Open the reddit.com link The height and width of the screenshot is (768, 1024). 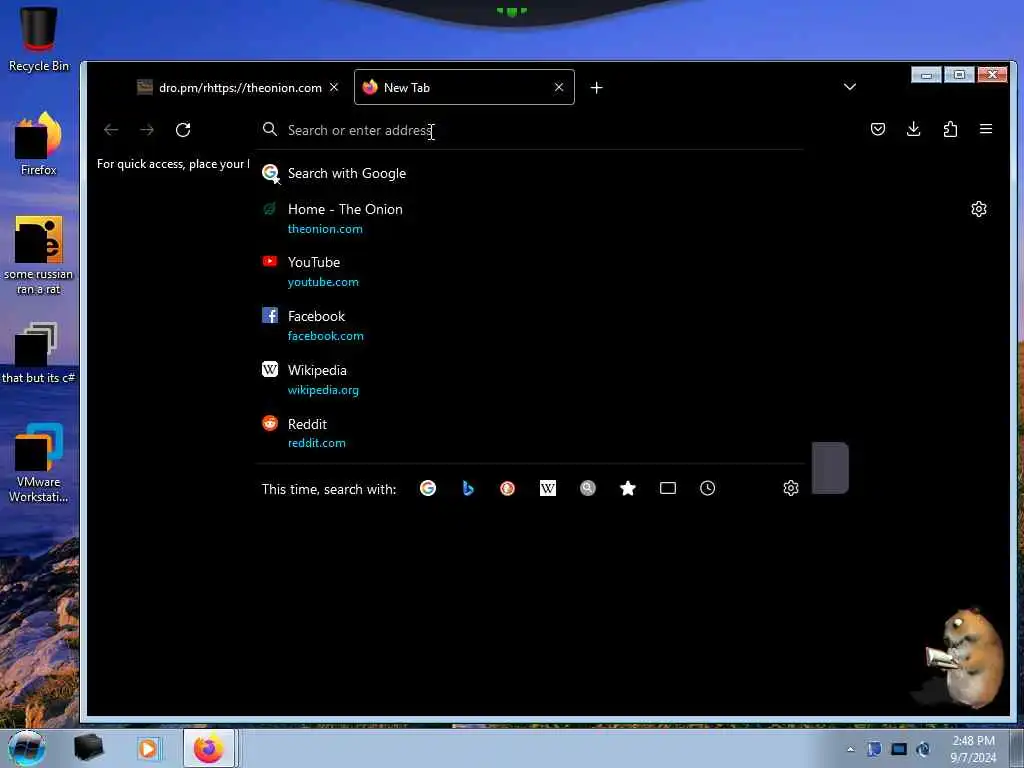[x=317, y=443]
